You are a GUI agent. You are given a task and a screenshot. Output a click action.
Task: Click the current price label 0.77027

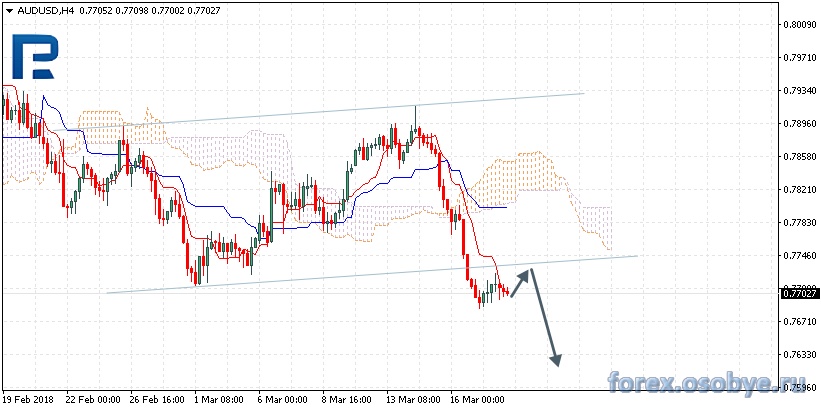799,294
